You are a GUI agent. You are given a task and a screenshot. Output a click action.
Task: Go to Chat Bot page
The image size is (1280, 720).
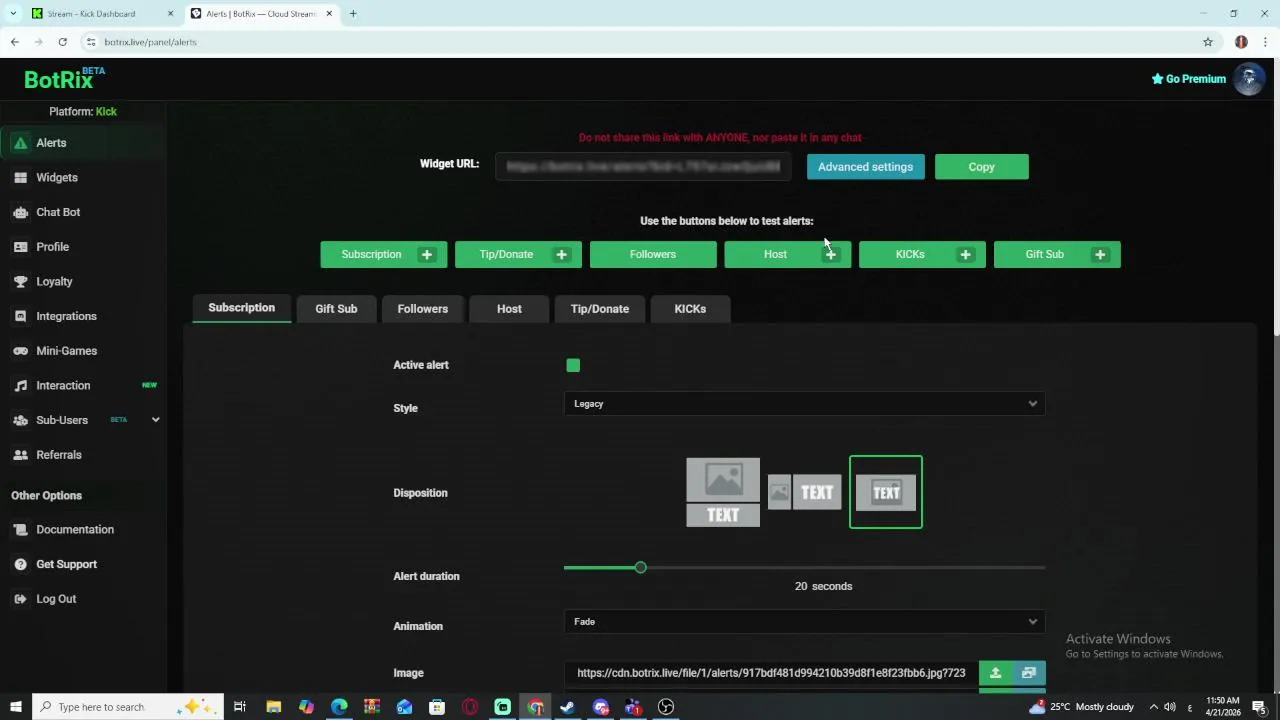tap(83, 212)
